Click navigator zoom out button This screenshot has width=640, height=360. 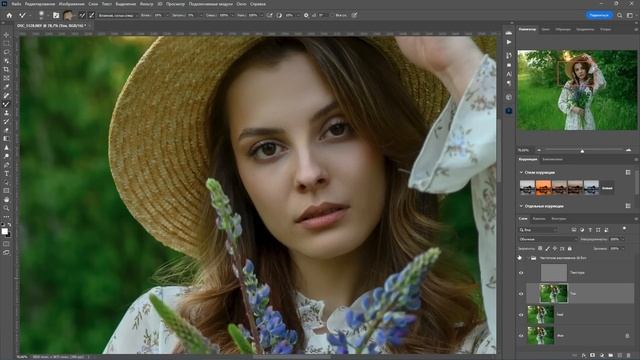click(x=538, y=150)
